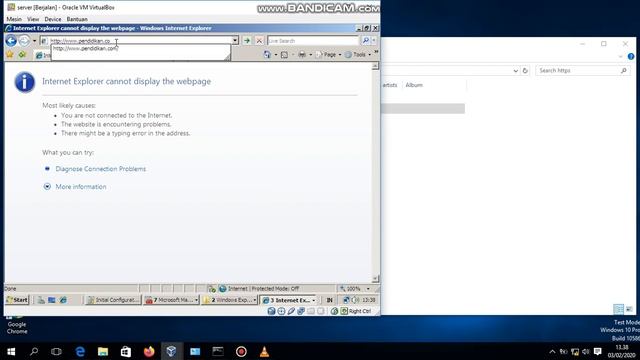640x360 pixels.
Task: Open the Page menu in IE command bar
Action: pyautogui.click(x=329, y=55)
